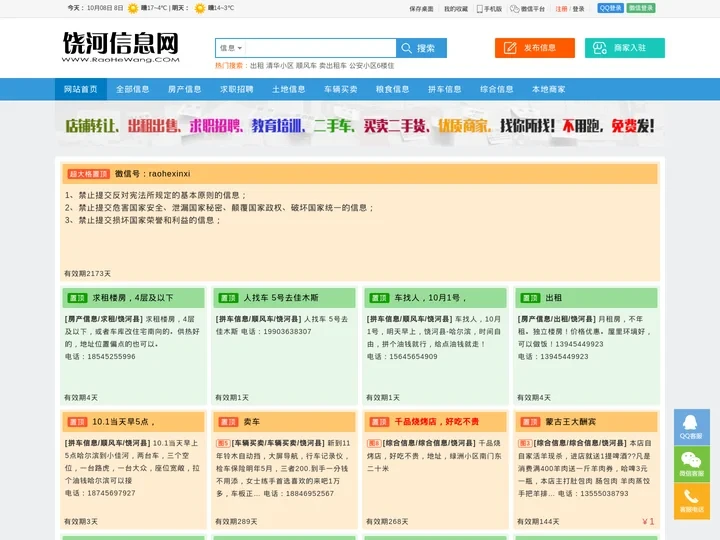720x540 pixels.
Task: Click the green 商家入驻 button
Action: point(624,48)
